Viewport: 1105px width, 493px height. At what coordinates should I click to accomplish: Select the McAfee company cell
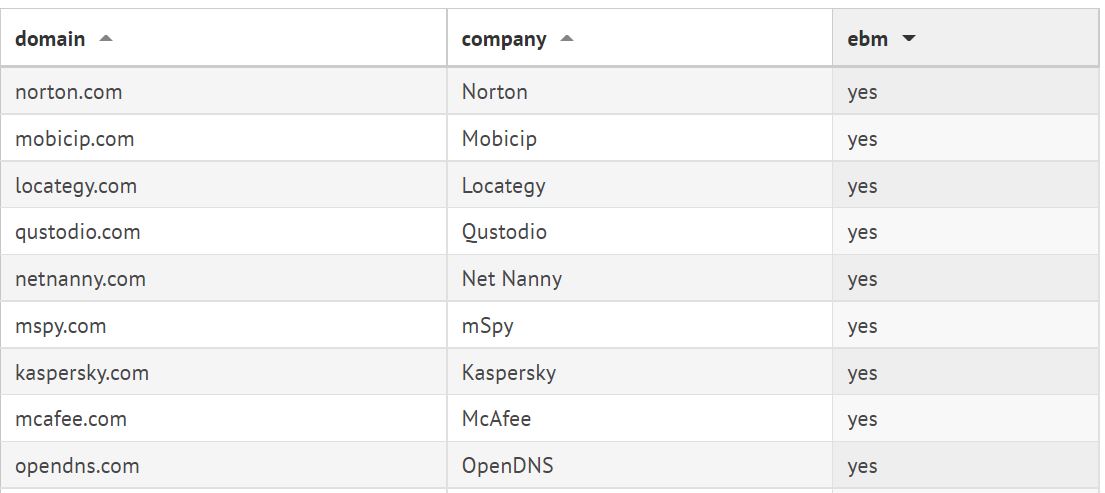(496, 419)
